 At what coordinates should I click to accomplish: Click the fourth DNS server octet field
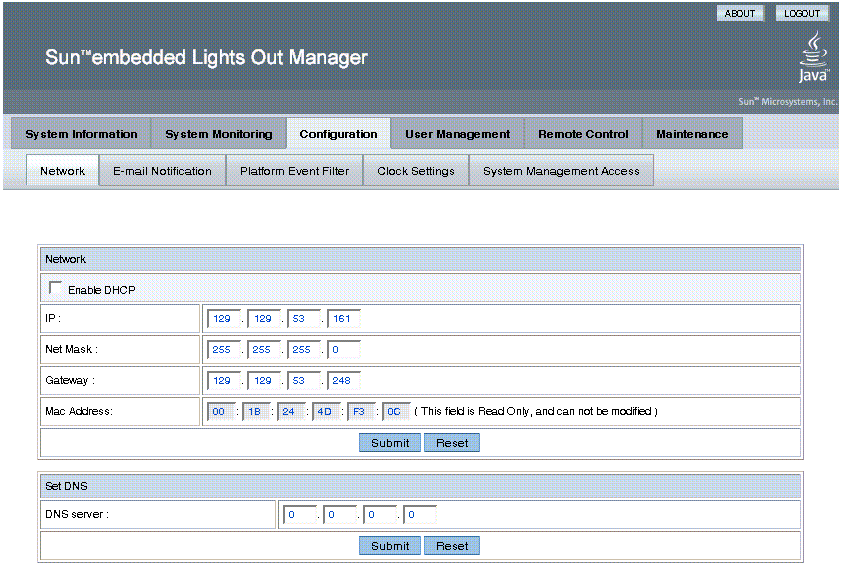tap(419, 514)
